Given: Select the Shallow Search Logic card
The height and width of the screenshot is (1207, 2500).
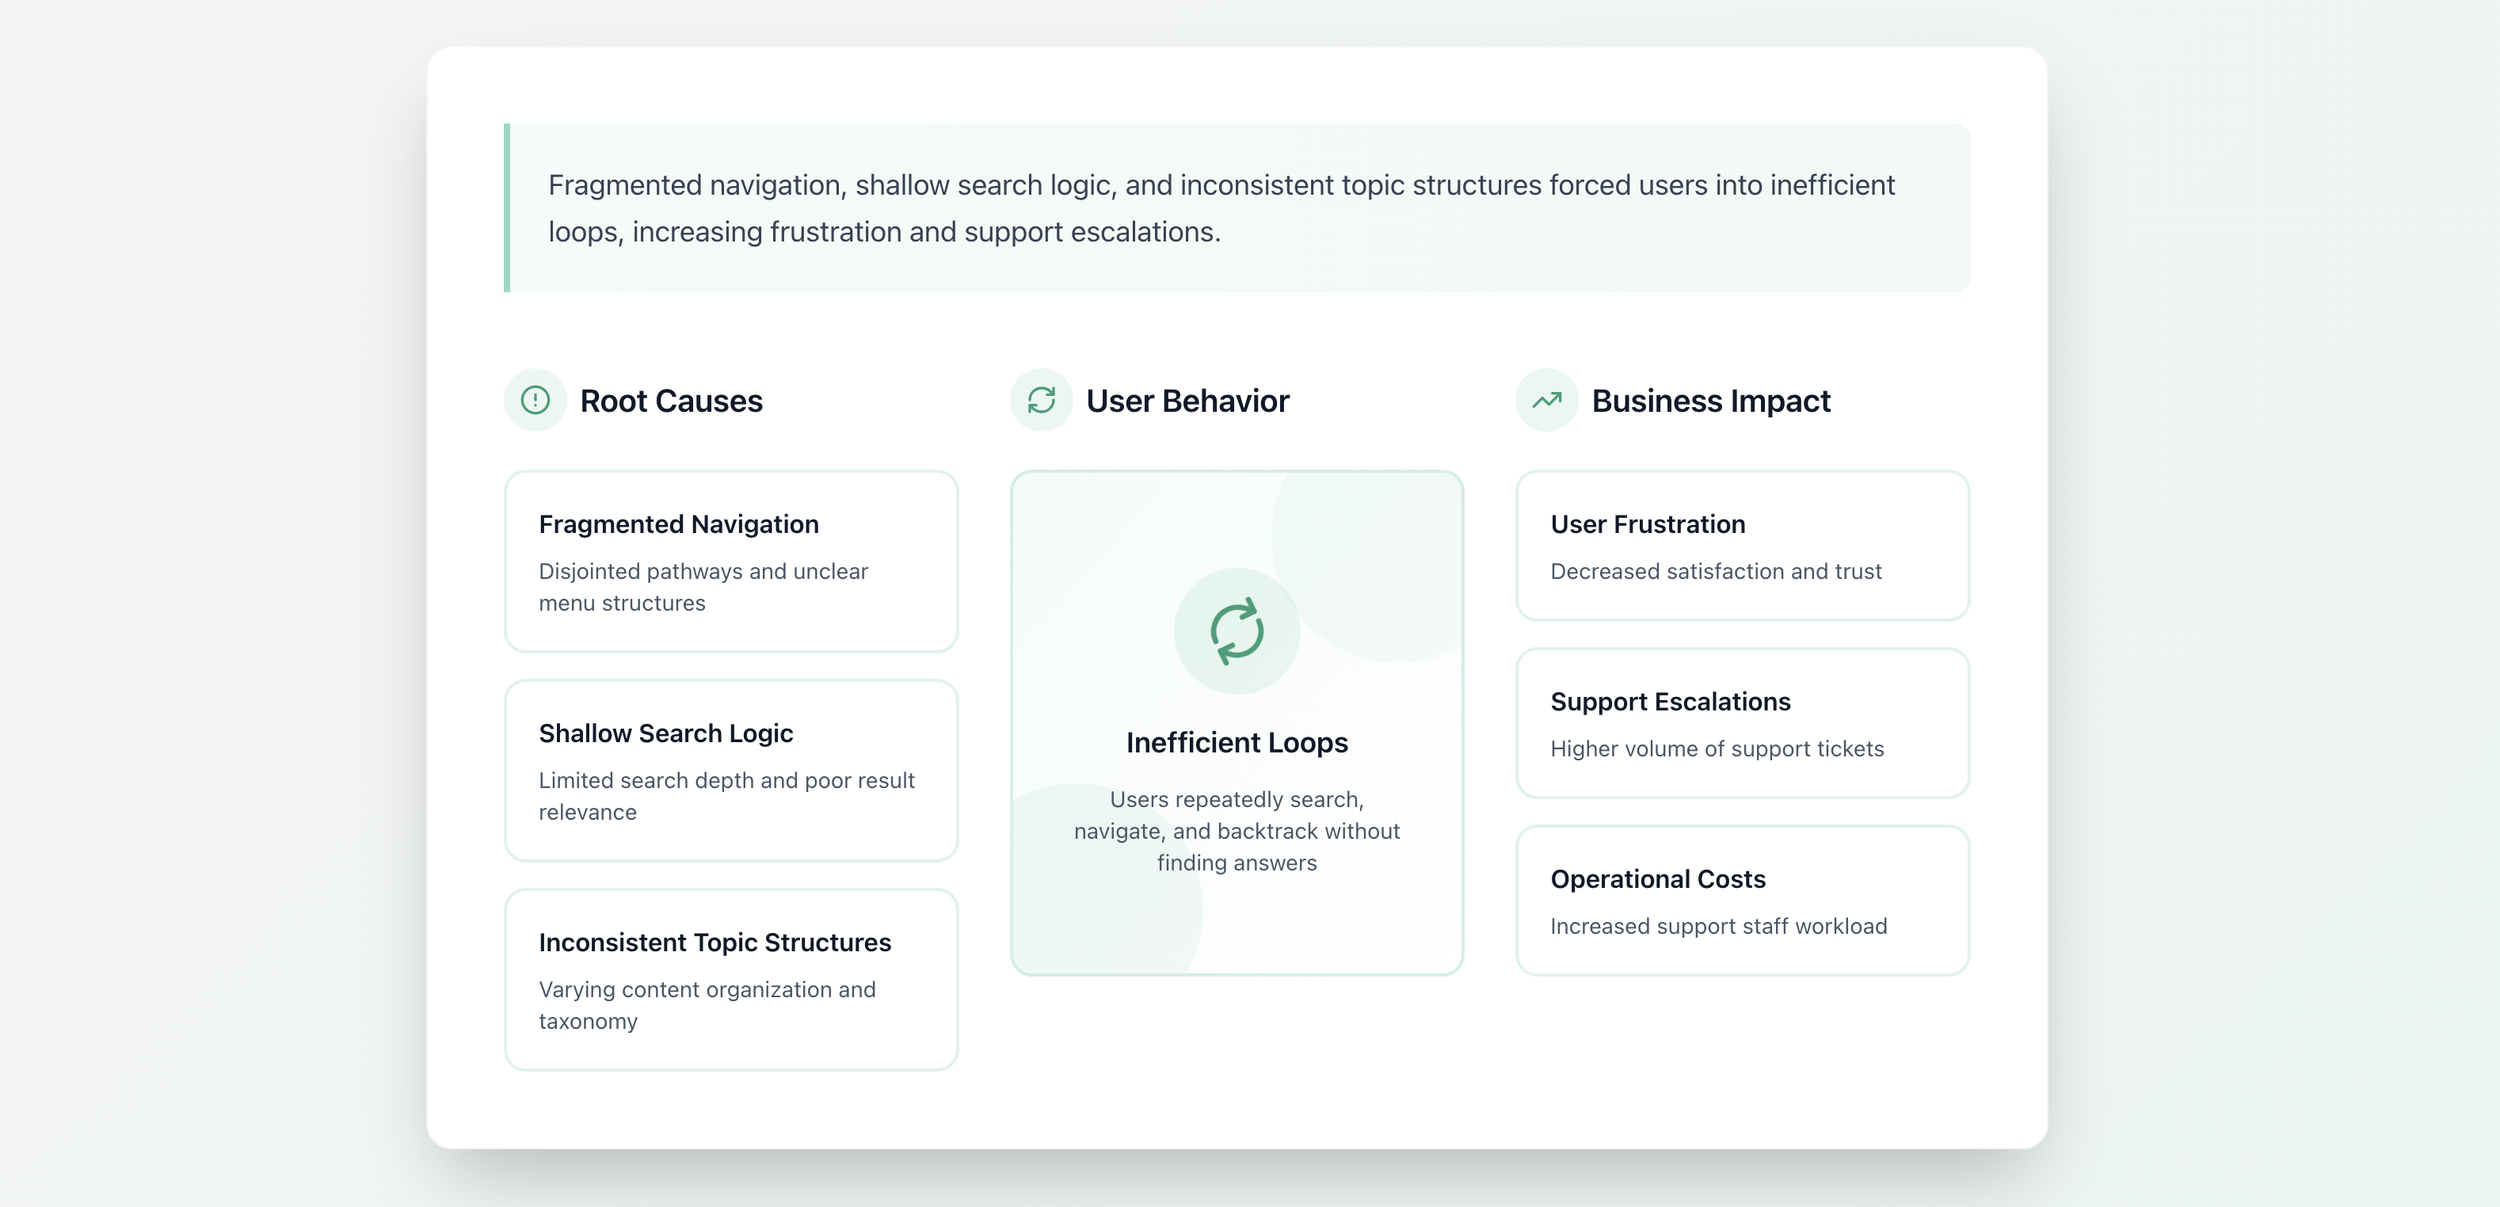Looking at the screenshot, I should click(731, 770).
